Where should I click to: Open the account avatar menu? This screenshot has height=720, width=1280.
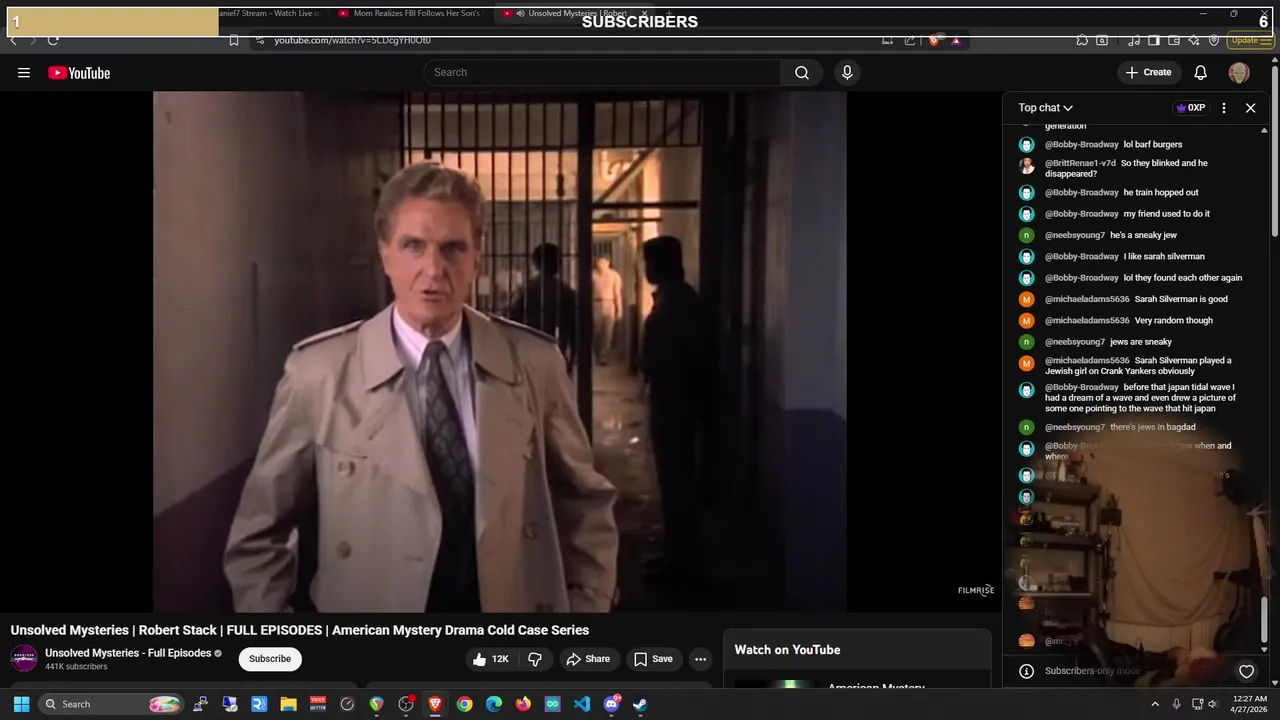click(1239, 72)
